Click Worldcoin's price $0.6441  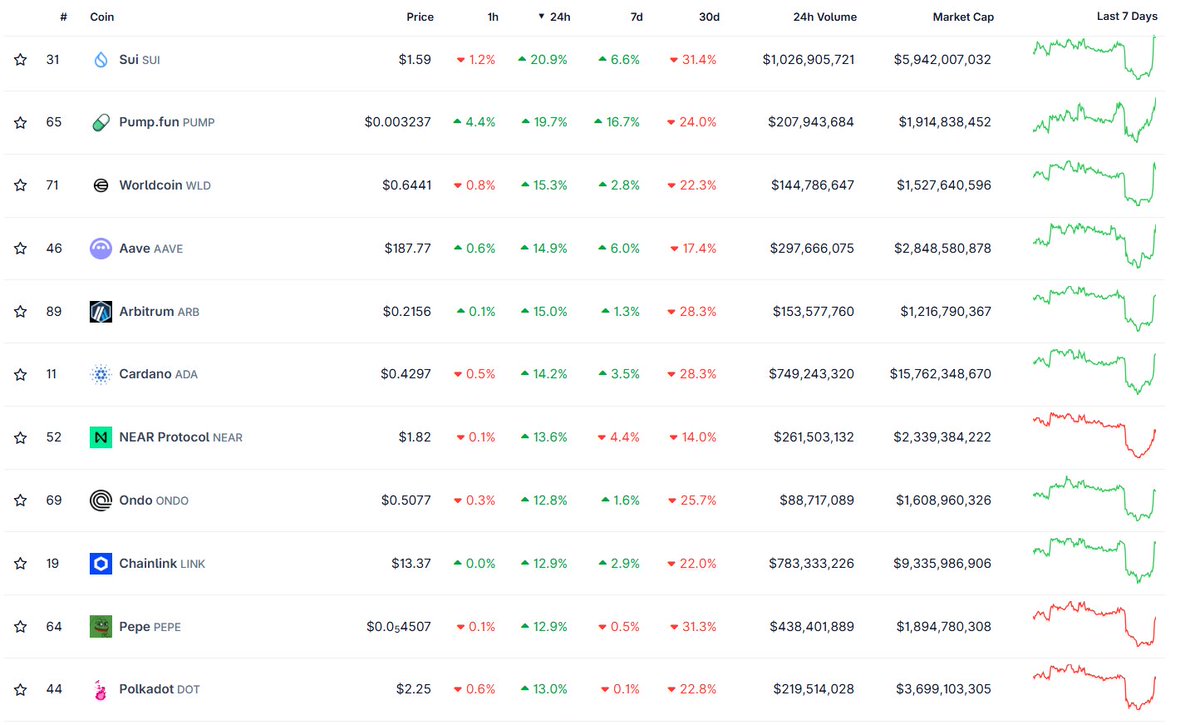pos(407,185)
